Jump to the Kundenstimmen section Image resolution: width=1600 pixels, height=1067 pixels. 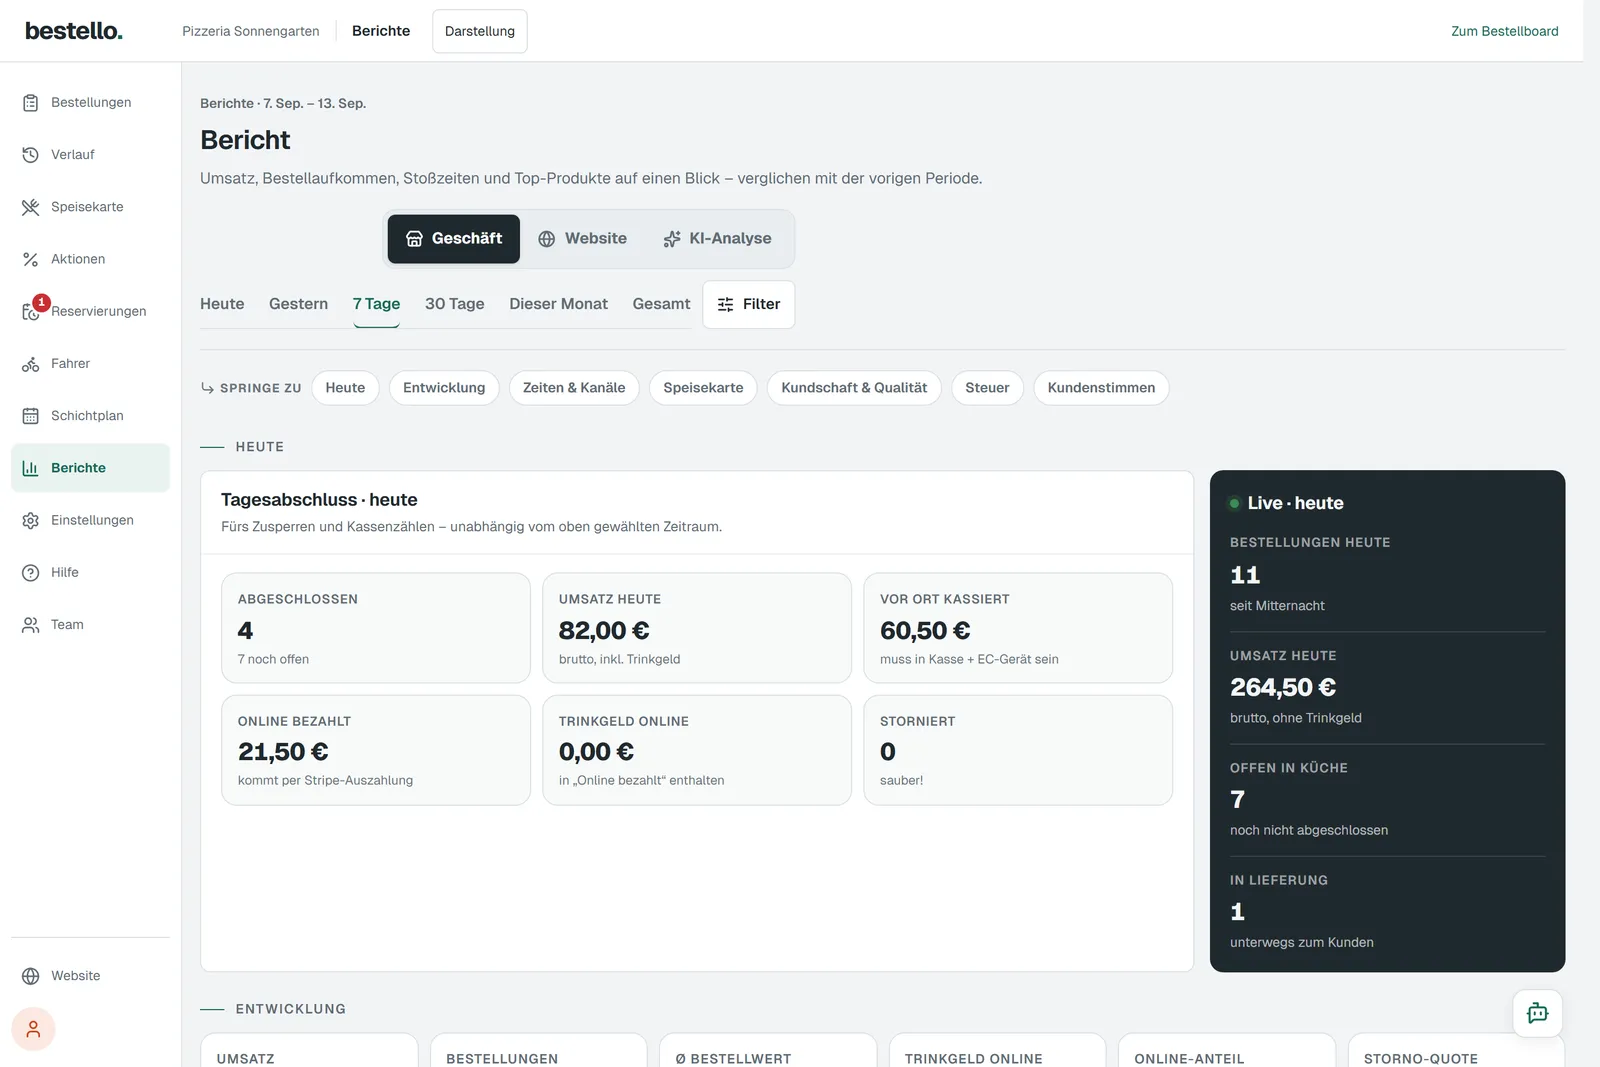coord(1101,388)
